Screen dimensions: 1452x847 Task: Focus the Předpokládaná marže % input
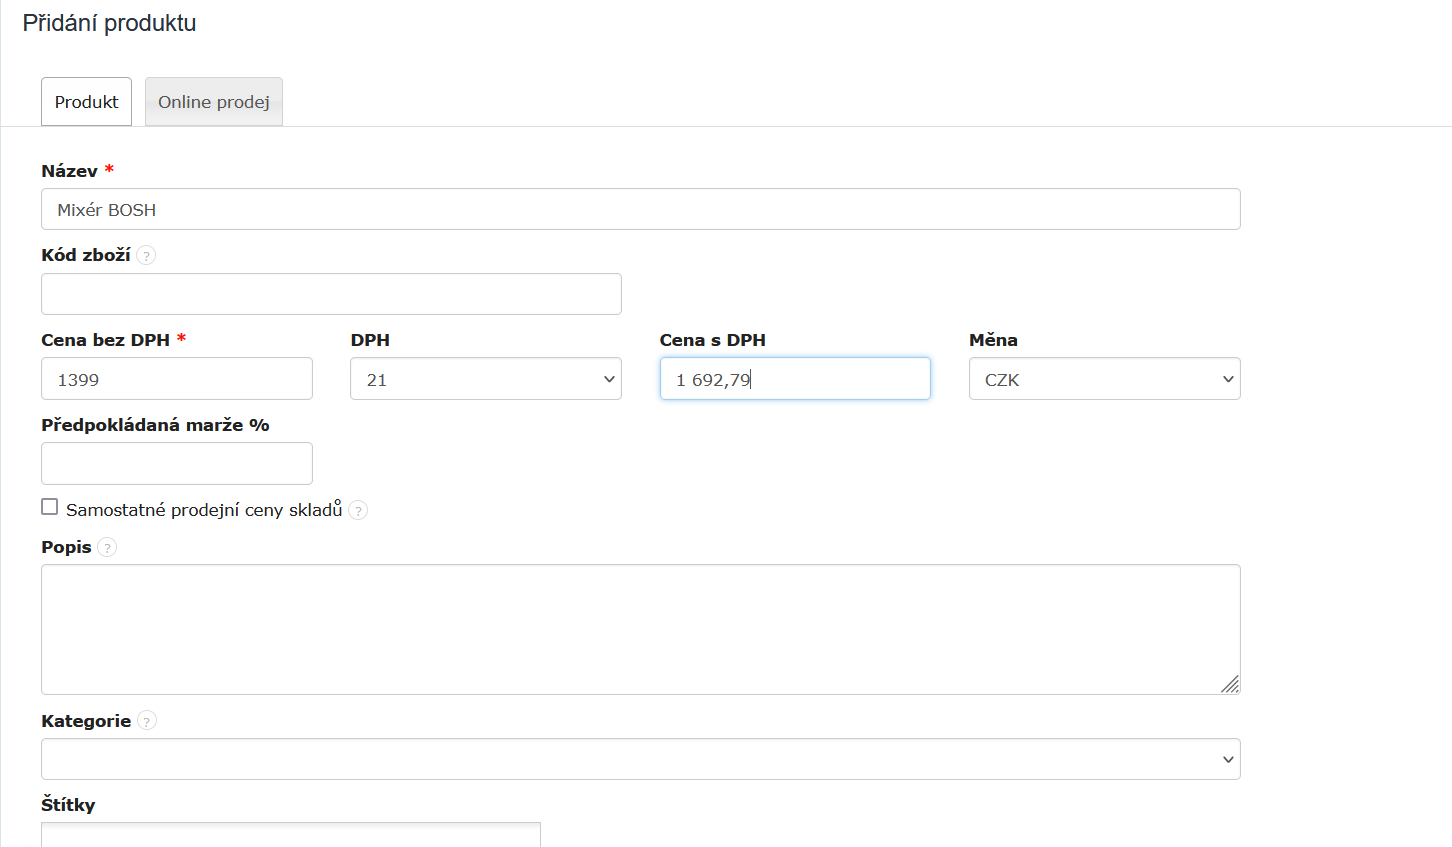pos(177,464)
